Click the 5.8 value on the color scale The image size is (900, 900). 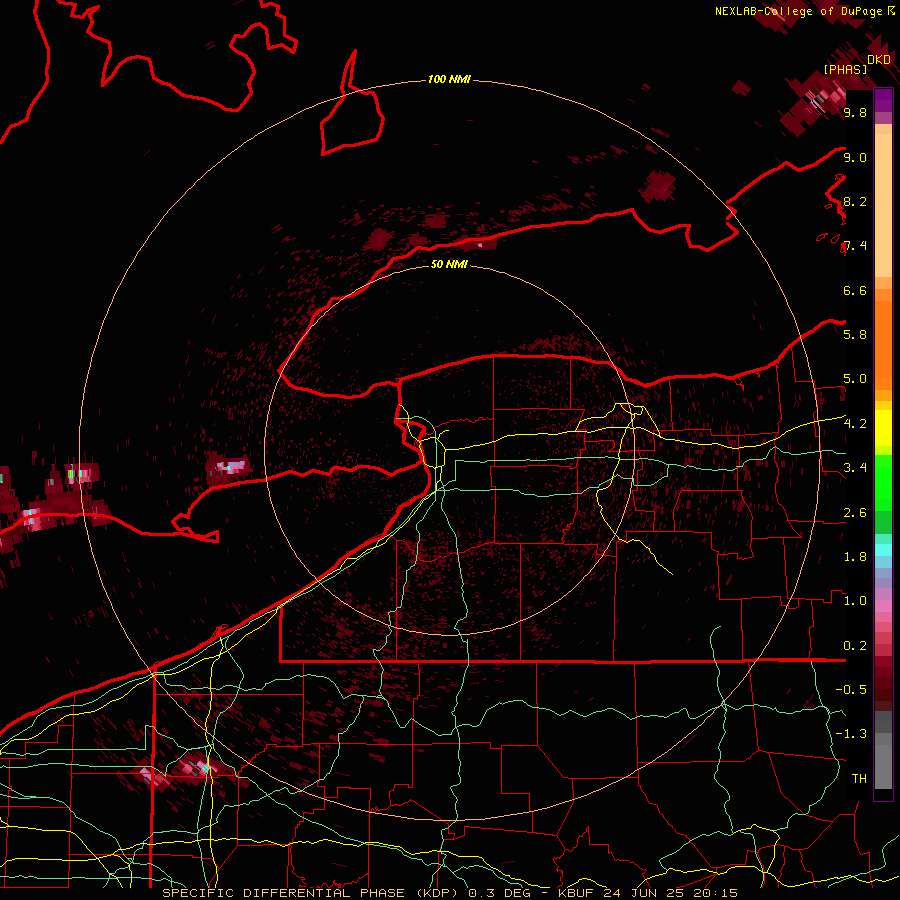855,335
